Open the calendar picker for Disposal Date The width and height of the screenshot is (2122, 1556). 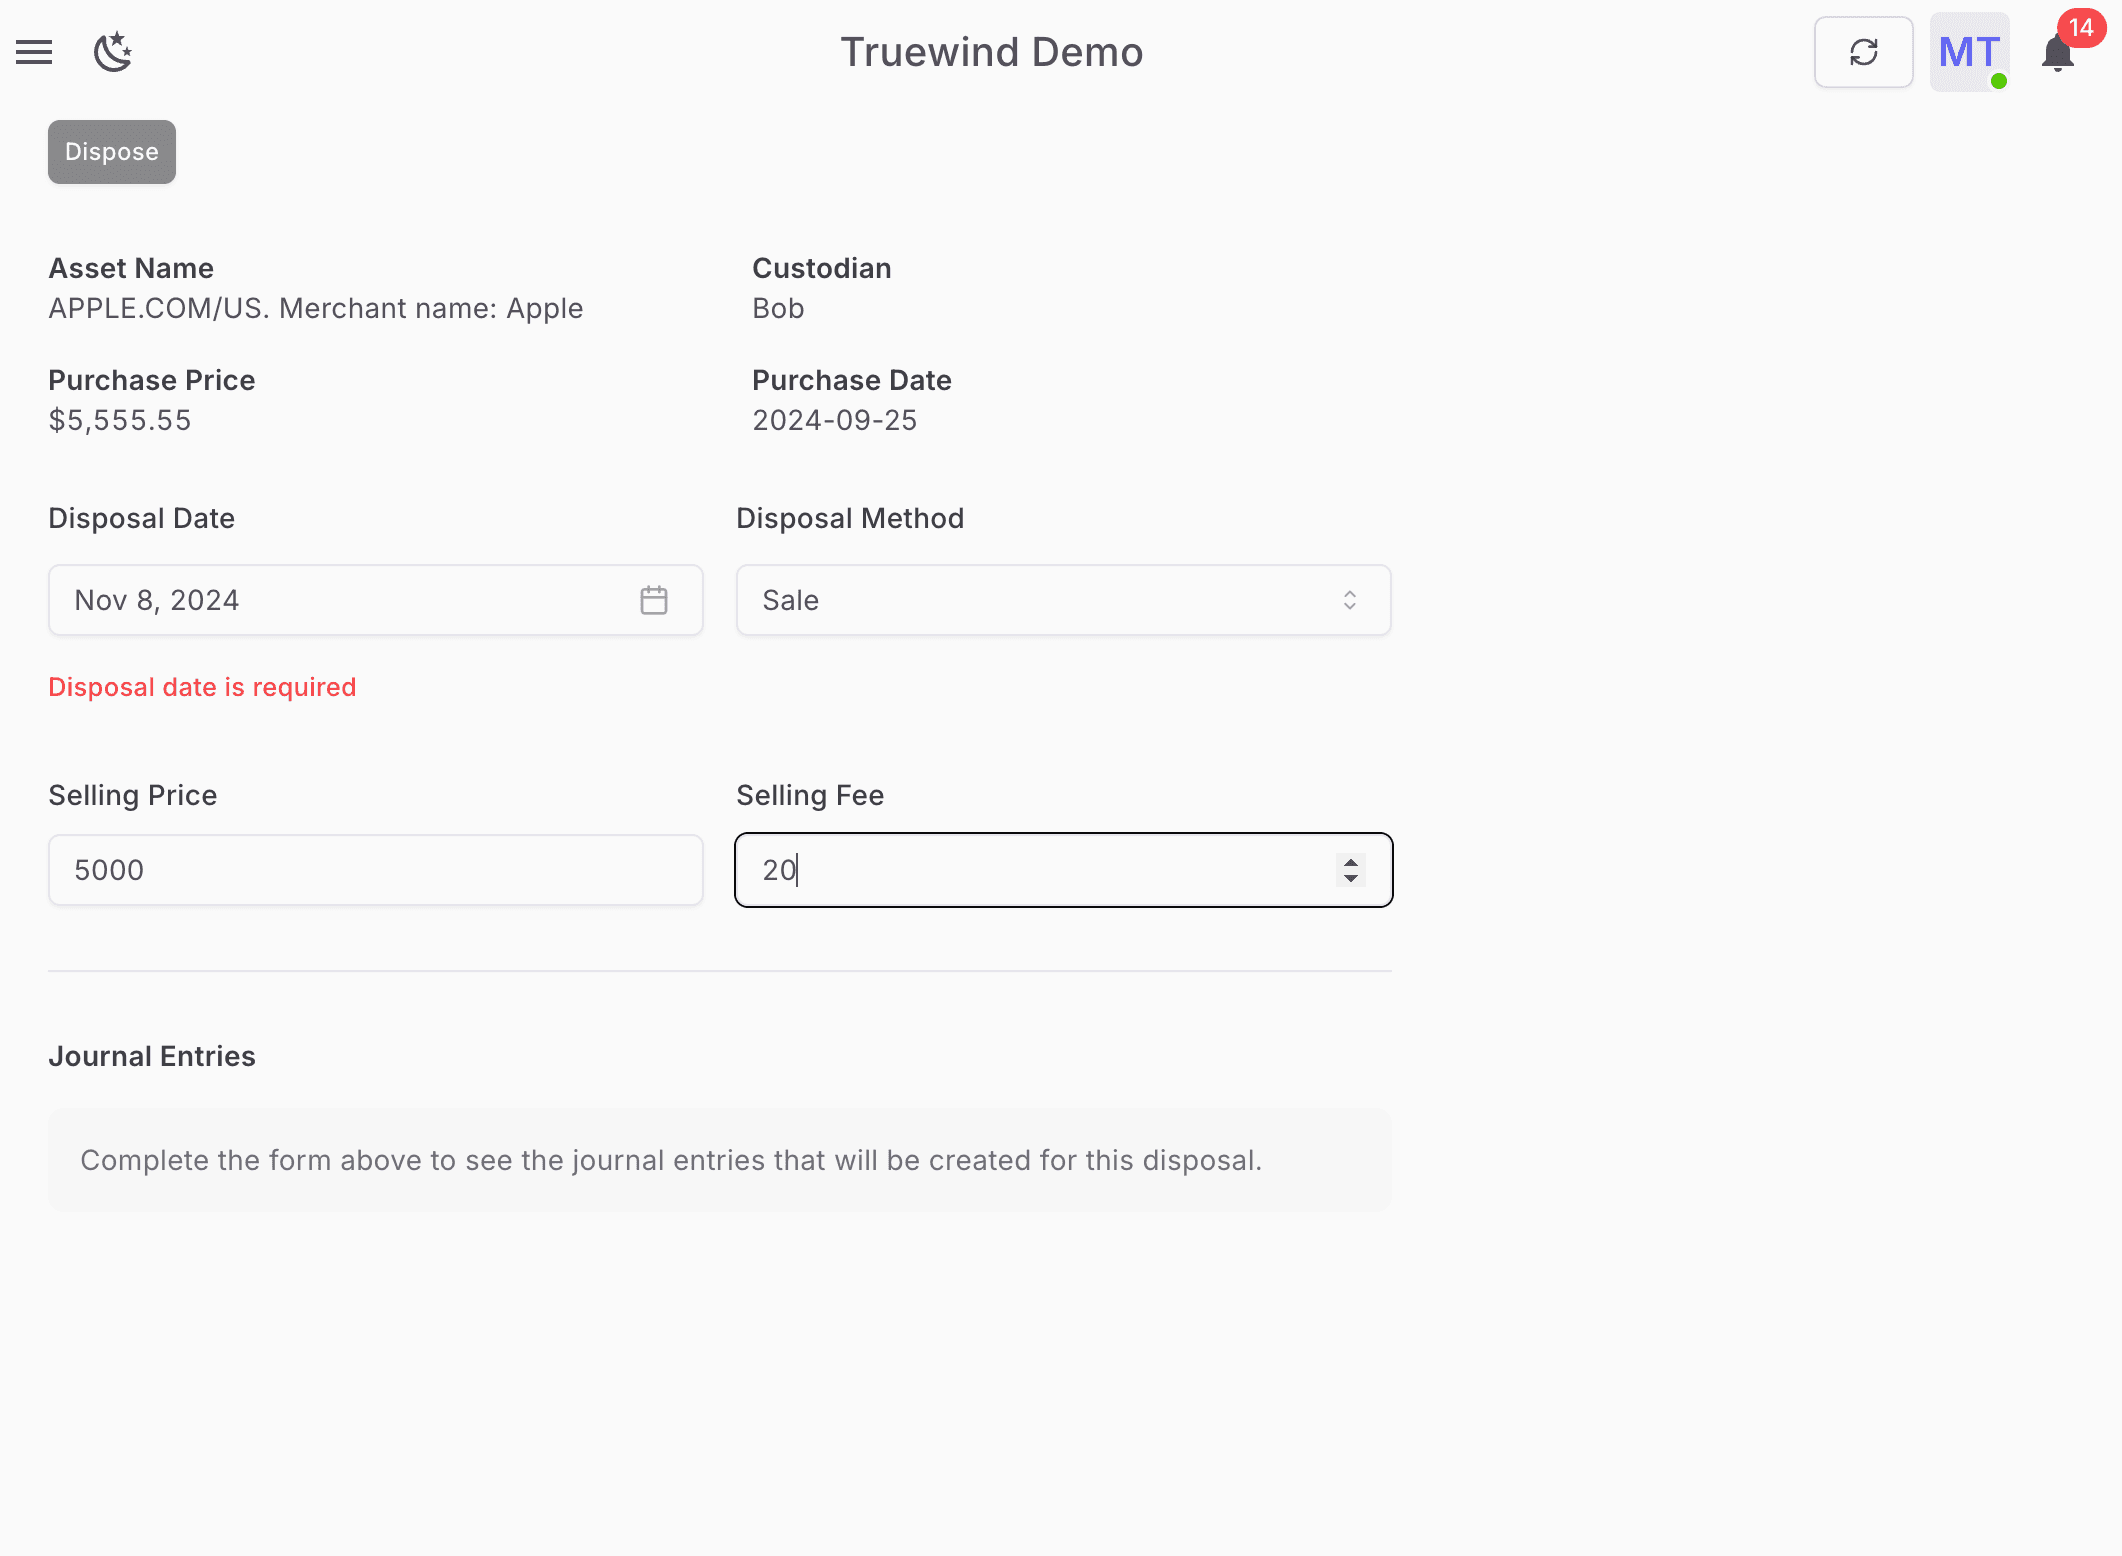point(654,599)
